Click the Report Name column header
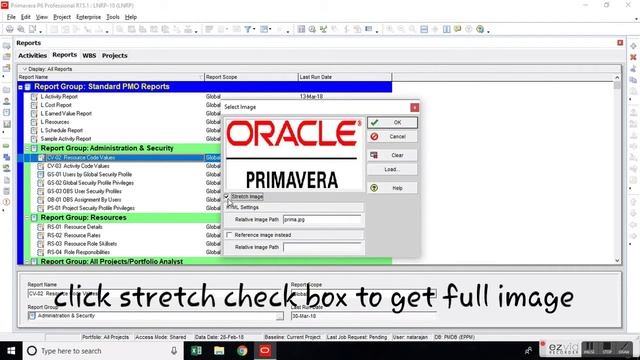The height and width of the screenshot is (360, 640). point(111,77)
